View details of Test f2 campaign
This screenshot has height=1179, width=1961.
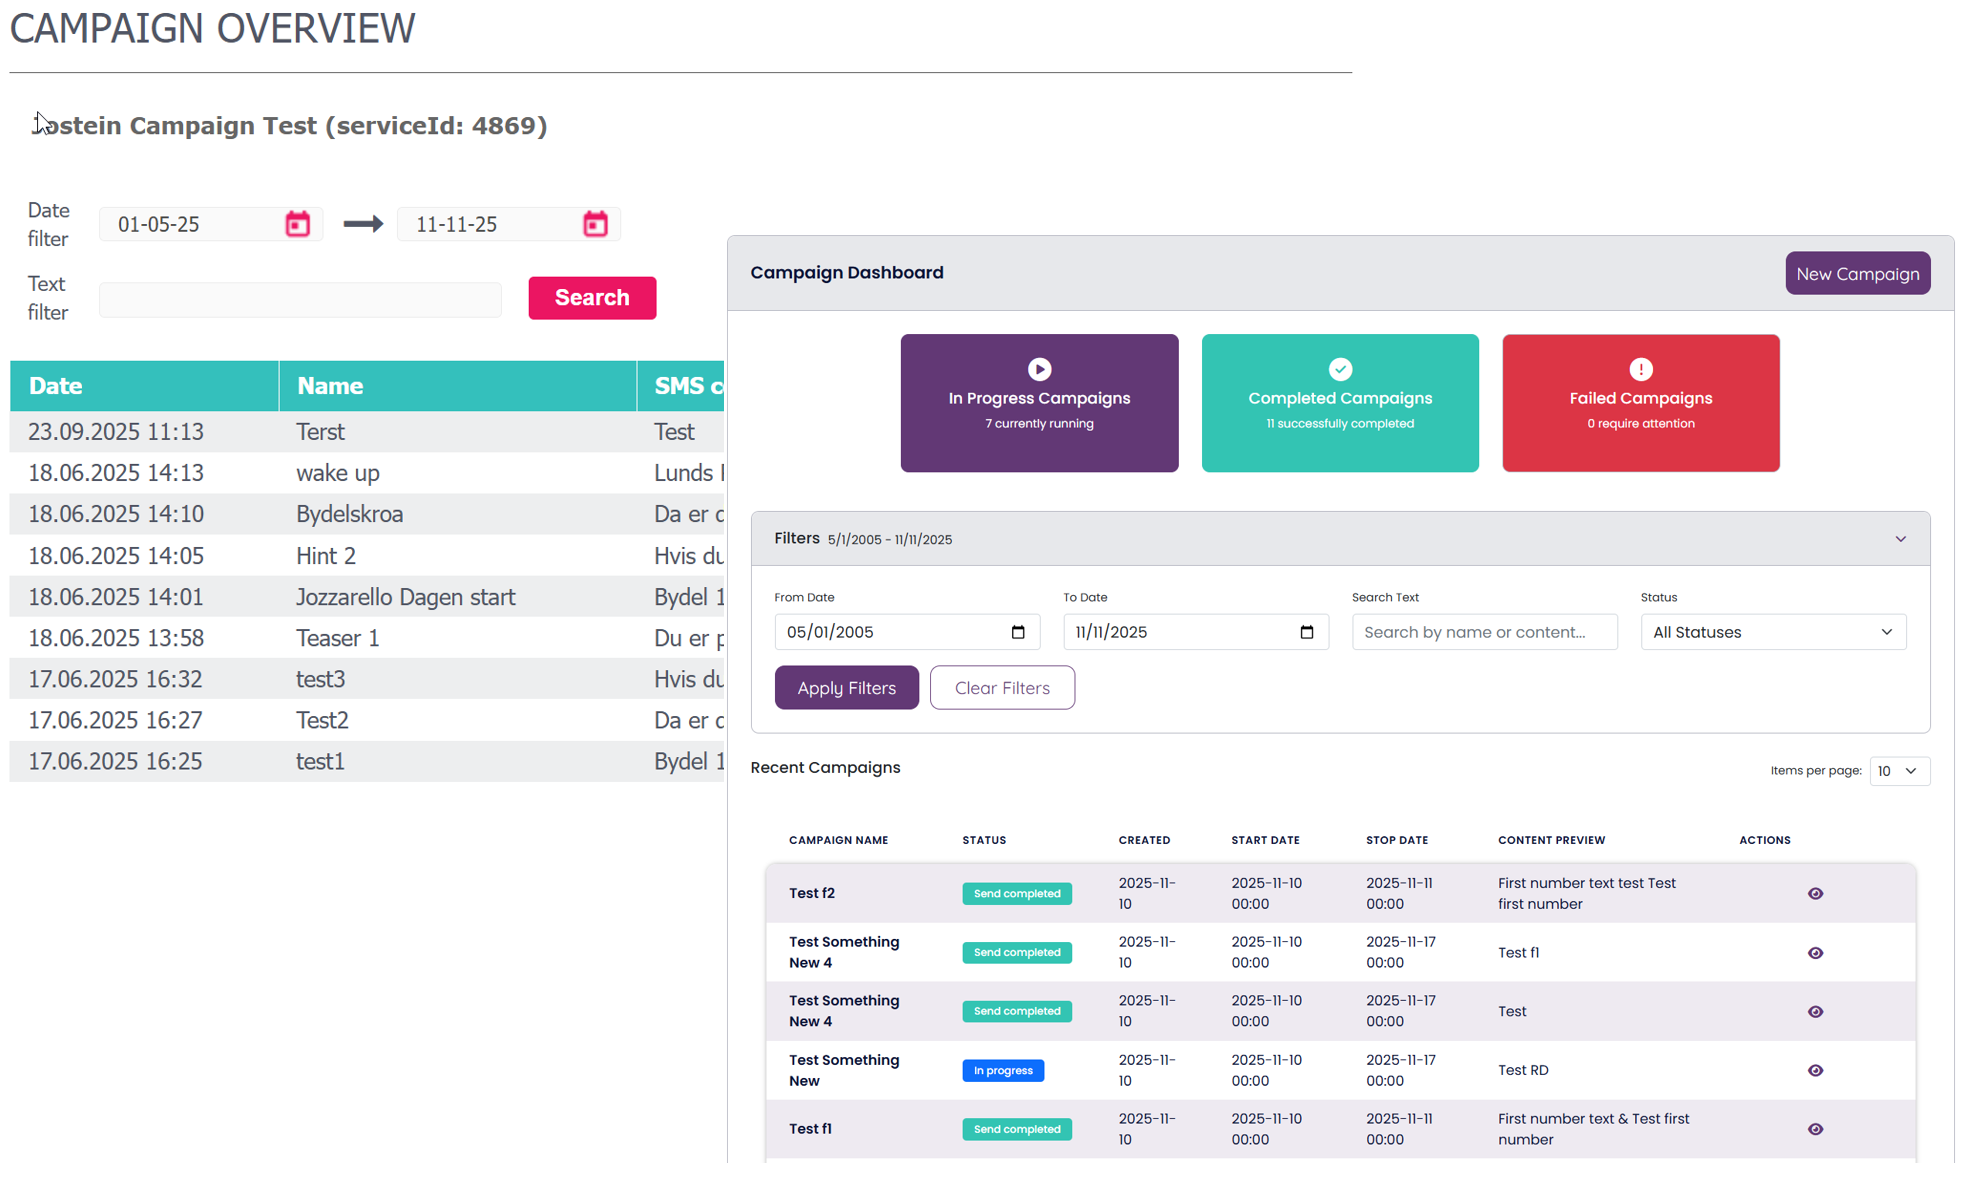[1815, 893]
